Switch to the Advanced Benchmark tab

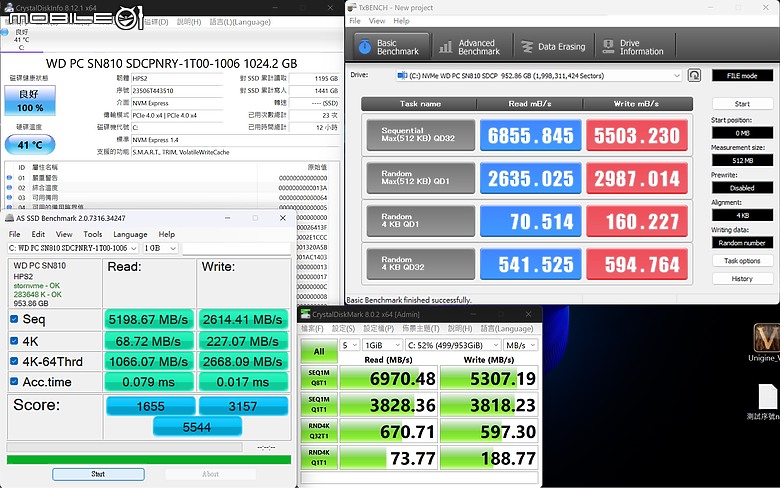tap(472, 47)
